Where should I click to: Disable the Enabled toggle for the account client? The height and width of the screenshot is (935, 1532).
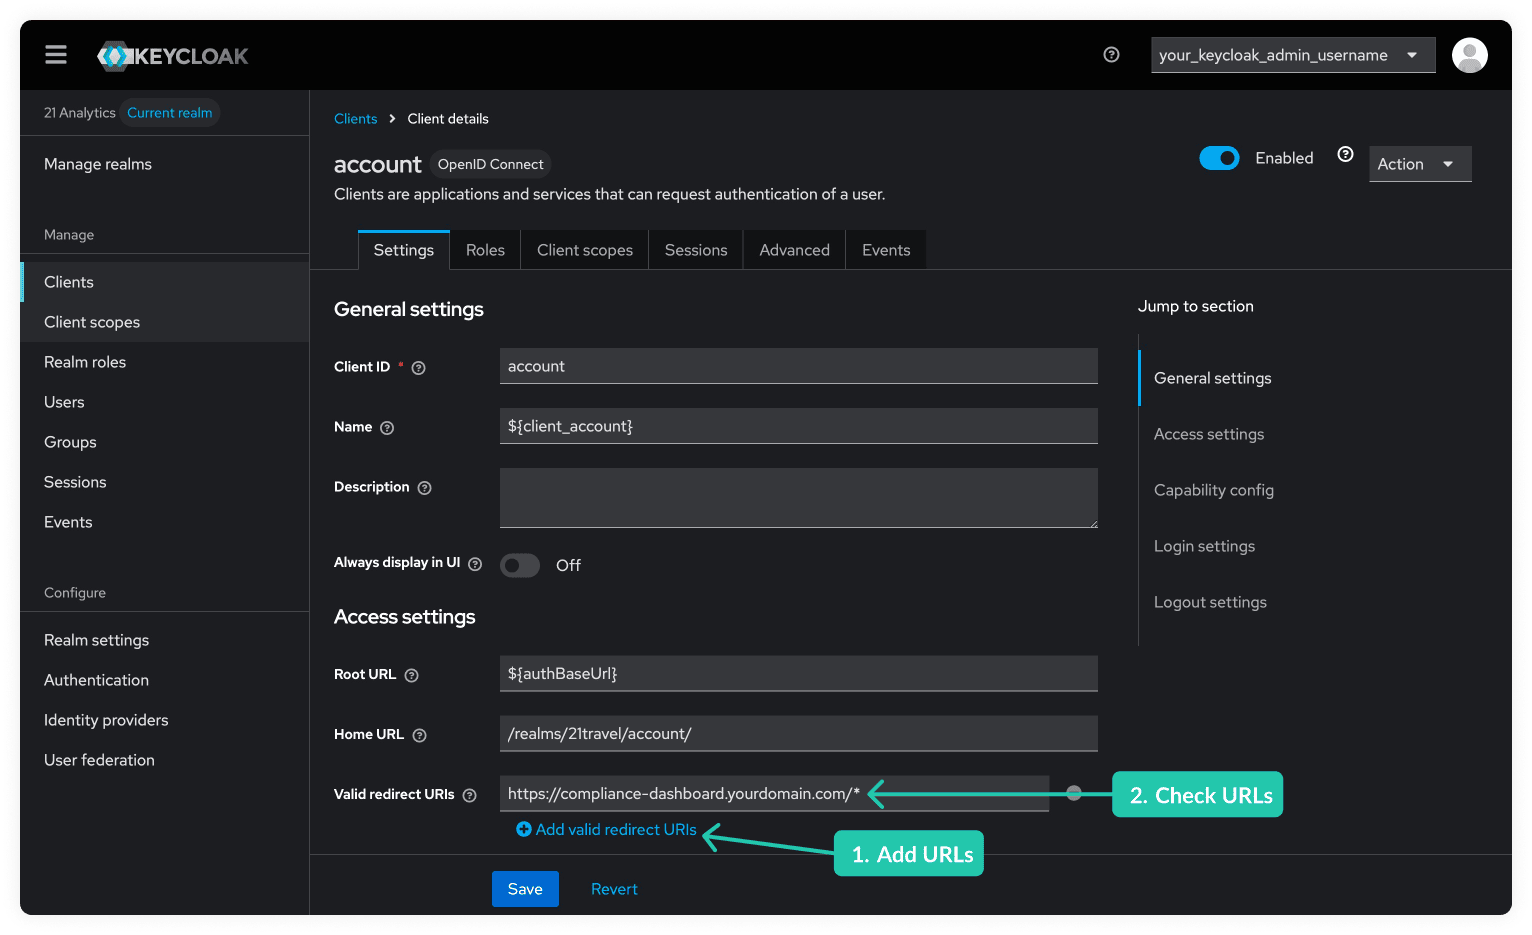(x=1219, y=158)
